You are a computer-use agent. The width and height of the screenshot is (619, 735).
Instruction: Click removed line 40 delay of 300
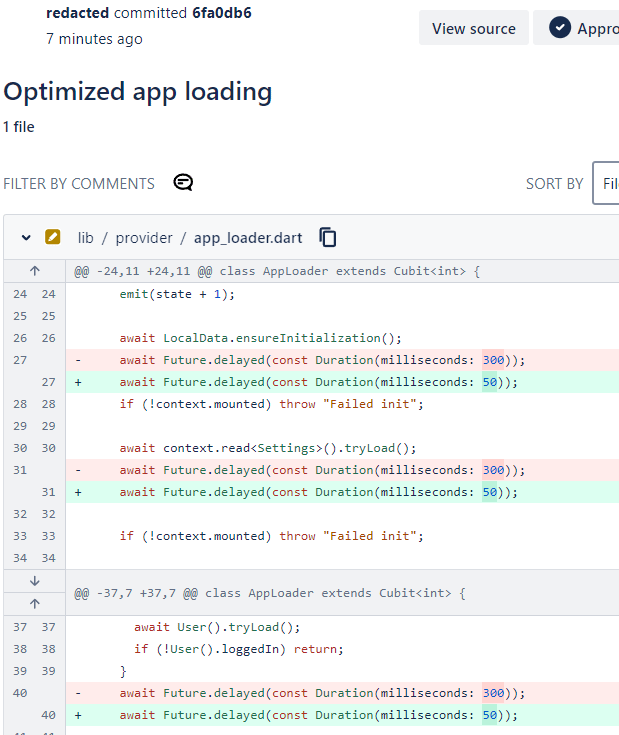(342, 693)
